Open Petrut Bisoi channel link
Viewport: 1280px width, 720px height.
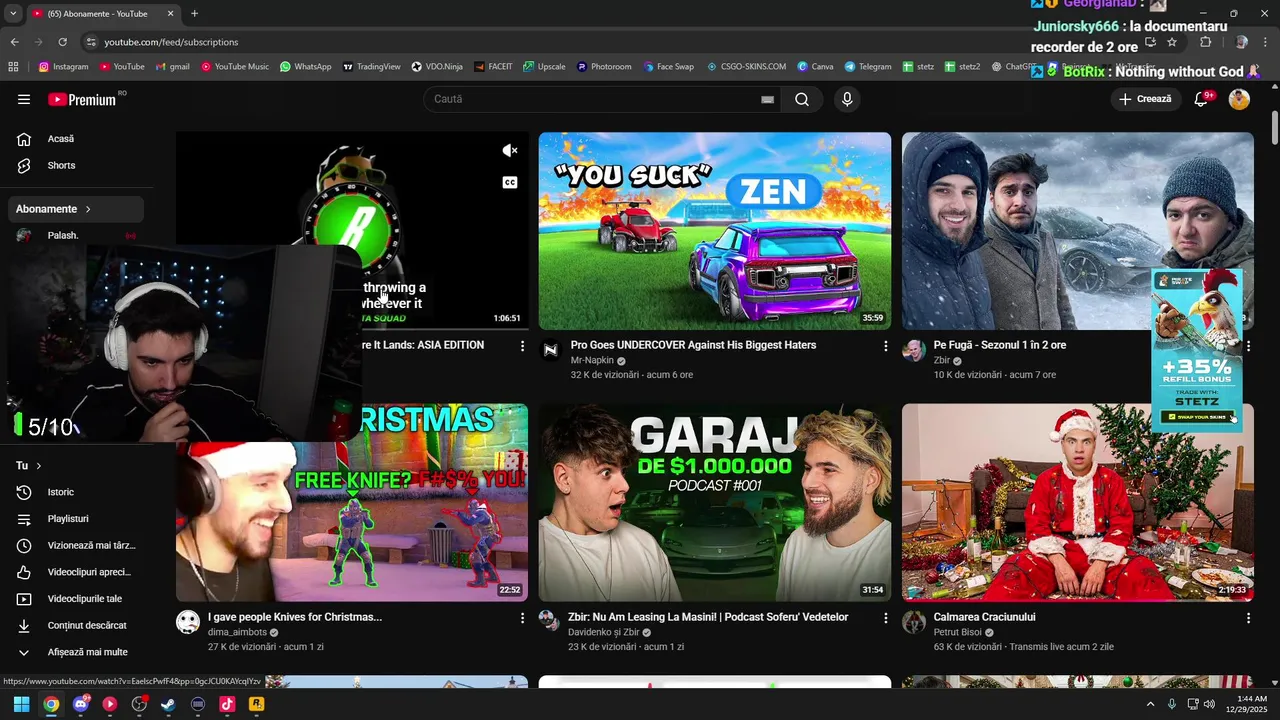pos(958,632)
